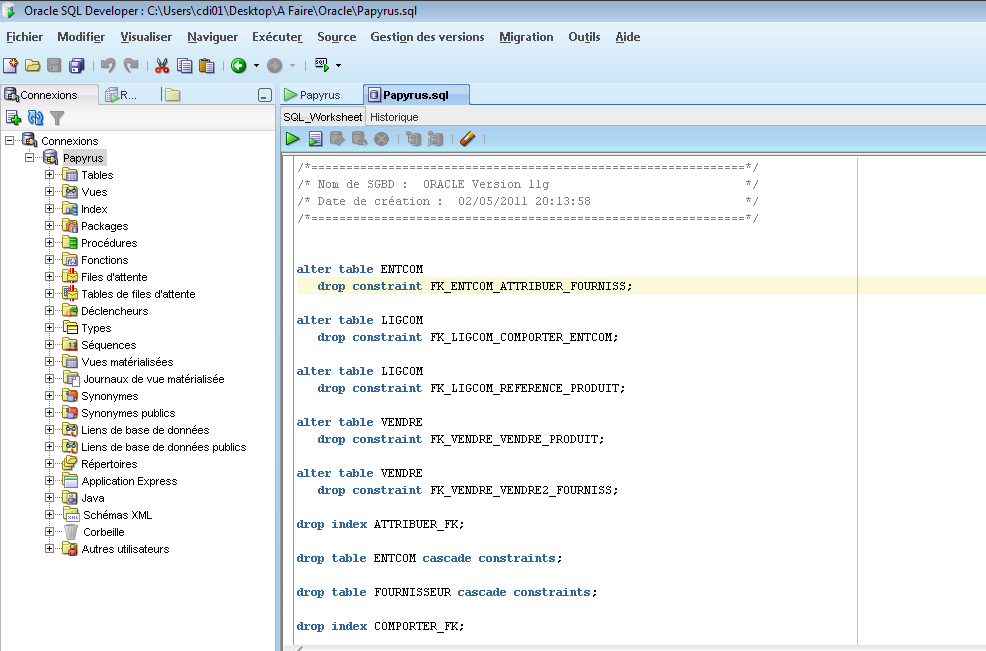Click the Save All icon
The width and height of the screenshot is (986, 651).
tap(76, 66)
